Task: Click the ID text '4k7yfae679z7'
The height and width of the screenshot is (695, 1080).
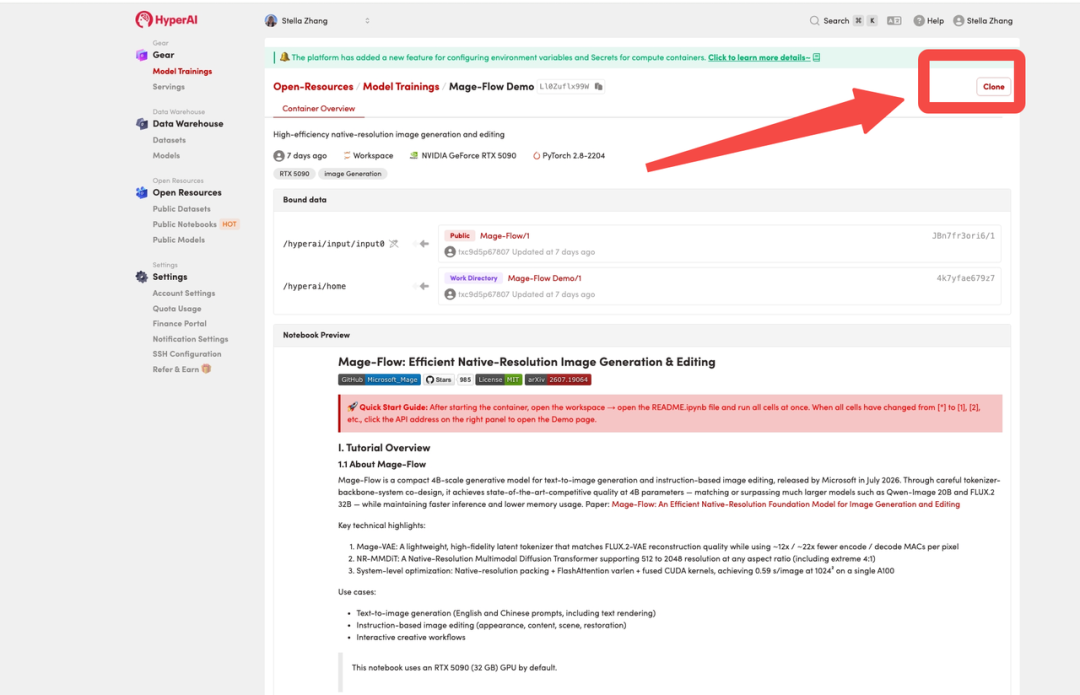Action: click(x=966, y=278)
